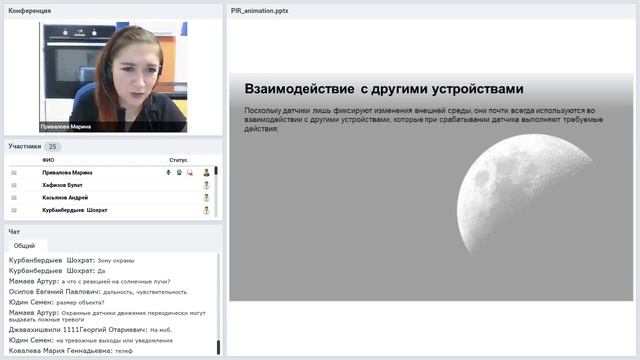640x360 pixels.
Task: Click red presentation icon in Привалова Марина row
Action: click(190, 173)
